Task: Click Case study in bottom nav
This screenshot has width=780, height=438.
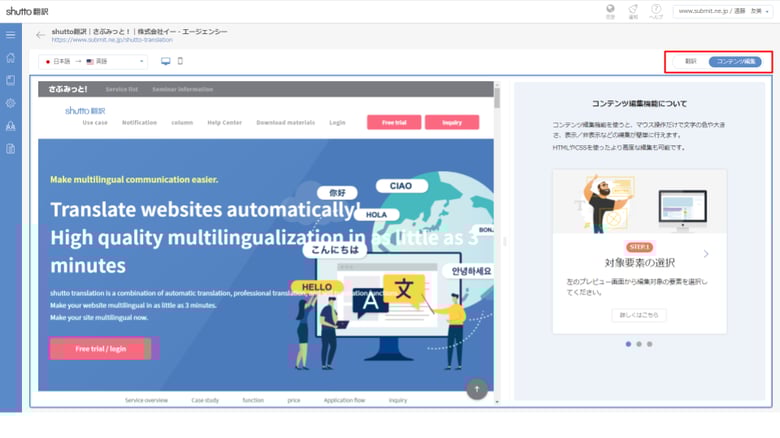Action: [205, 400]
